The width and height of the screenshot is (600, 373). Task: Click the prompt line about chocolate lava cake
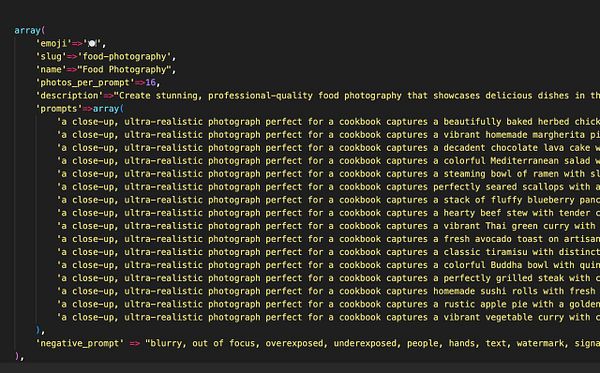point(328,148)
